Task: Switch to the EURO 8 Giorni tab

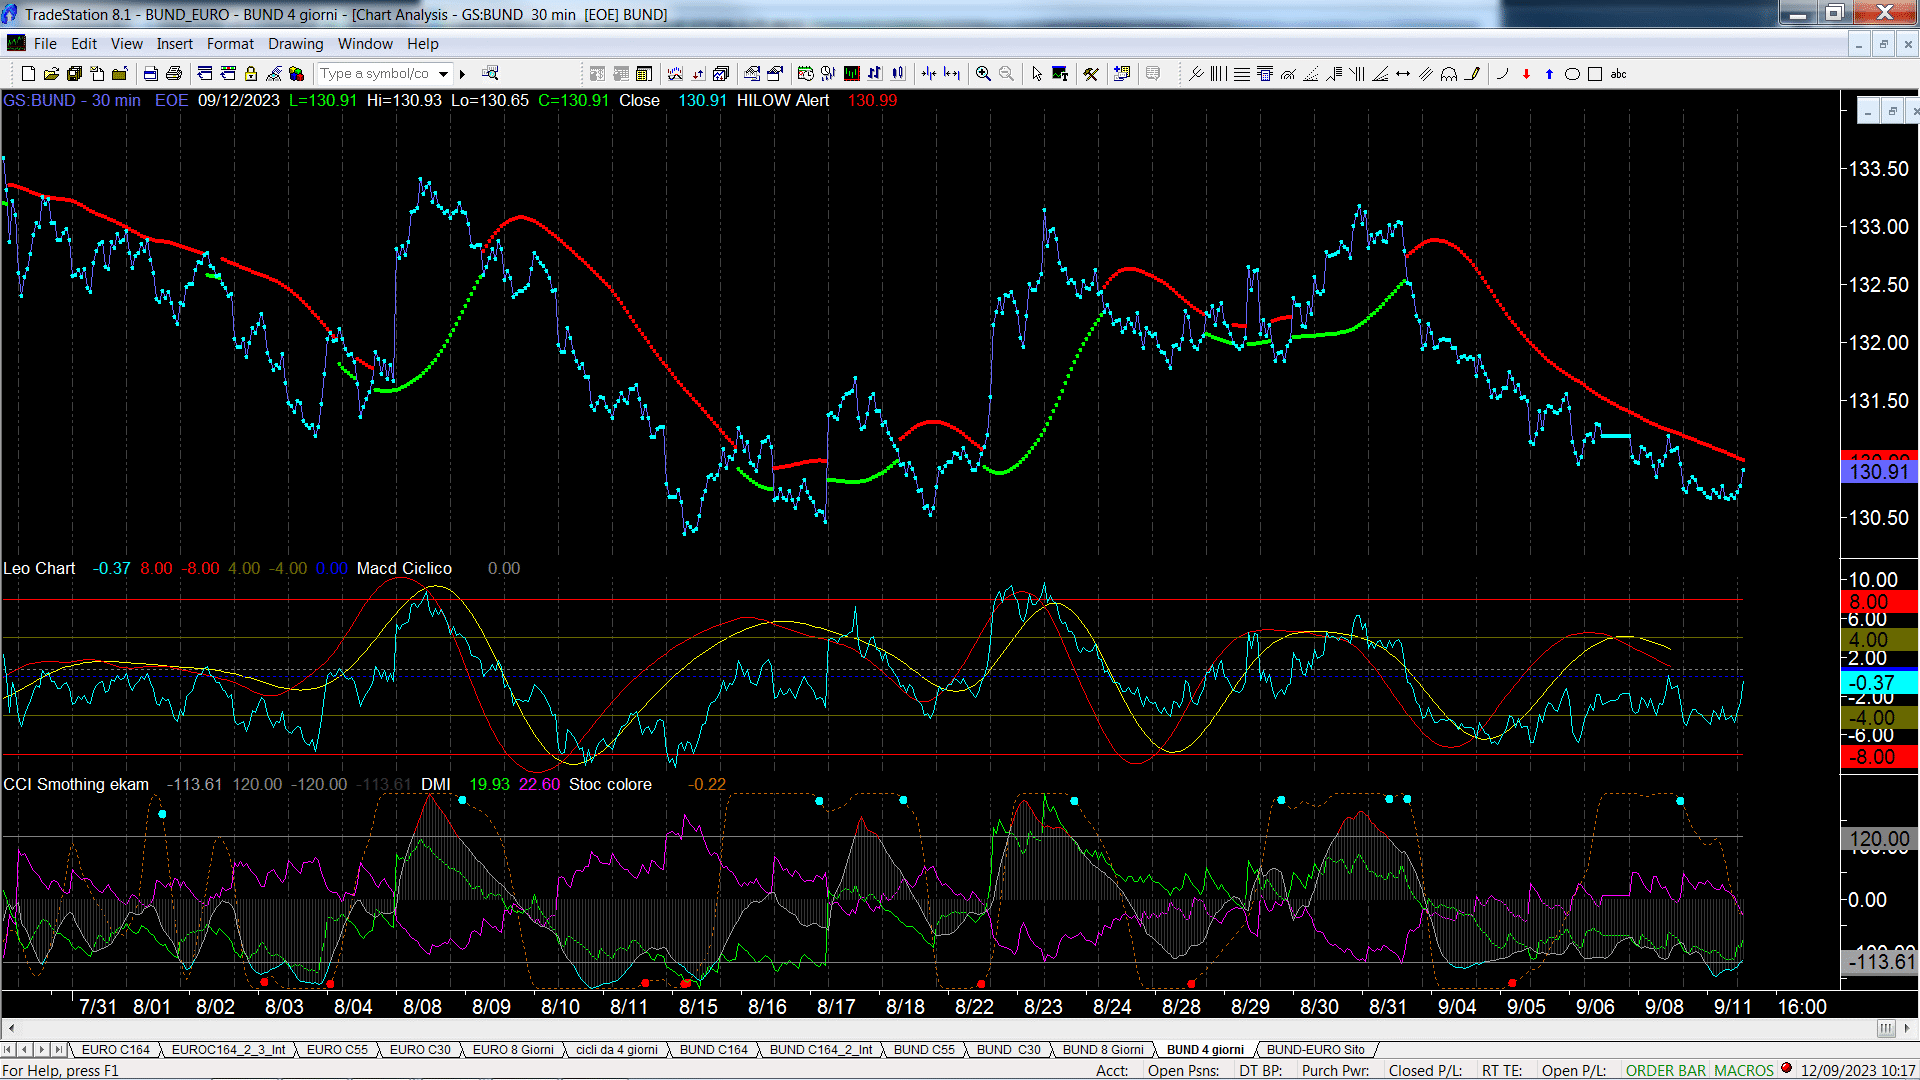Action: (513, 1049)
